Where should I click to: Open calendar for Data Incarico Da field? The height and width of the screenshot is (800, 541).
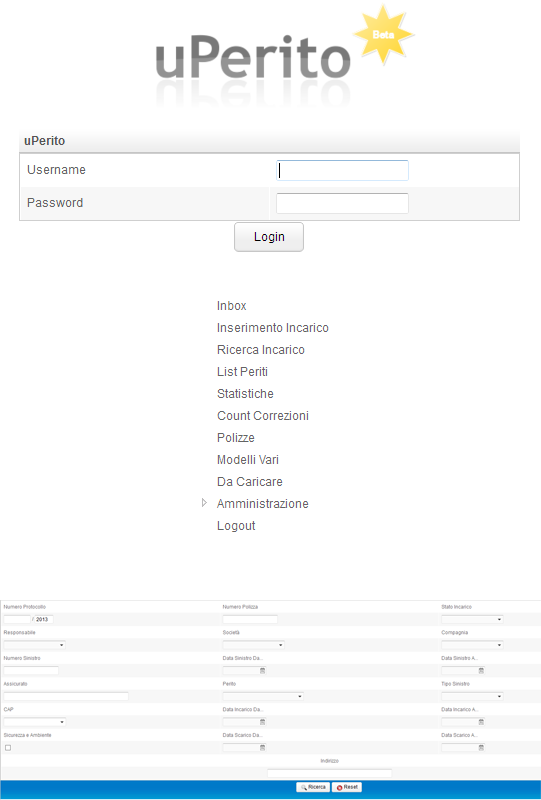263,722
